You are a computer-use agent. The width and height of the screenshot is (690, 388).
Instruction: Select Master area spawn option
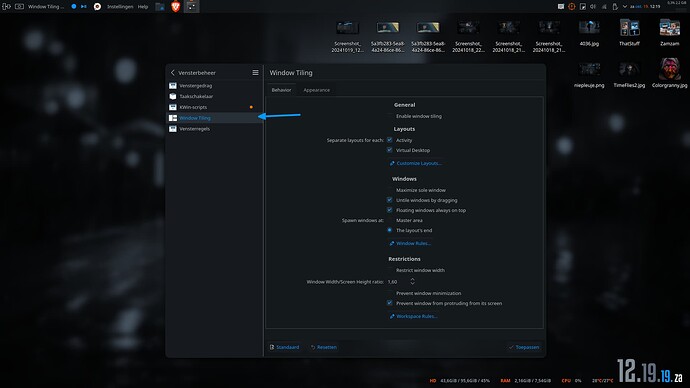(389, 220)
